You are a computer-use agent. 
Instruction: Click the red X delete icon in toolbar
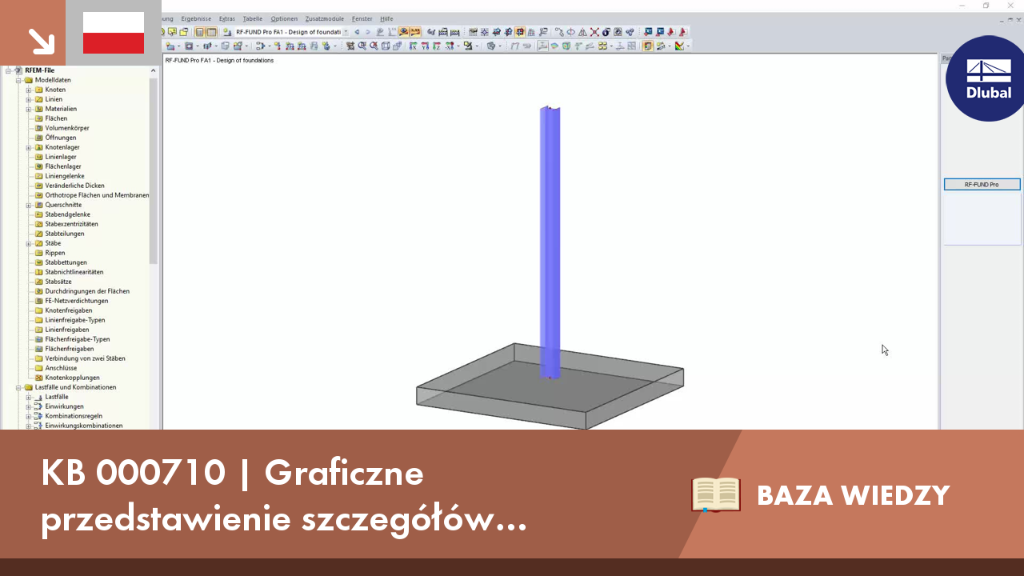594,31
